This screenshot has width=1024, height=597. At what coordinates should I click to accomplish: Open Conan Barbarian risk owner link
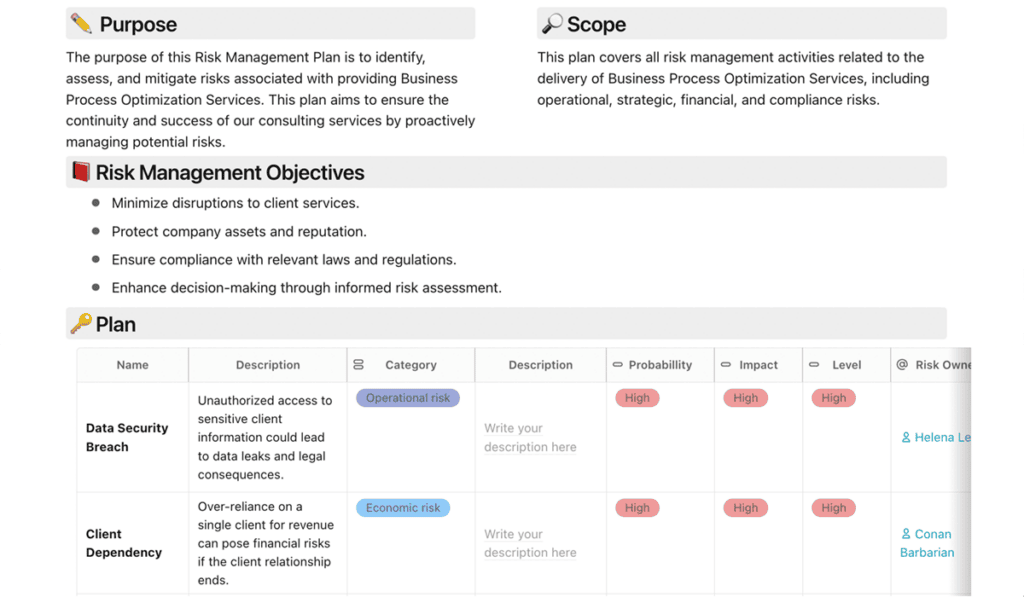tap(927, 543)
